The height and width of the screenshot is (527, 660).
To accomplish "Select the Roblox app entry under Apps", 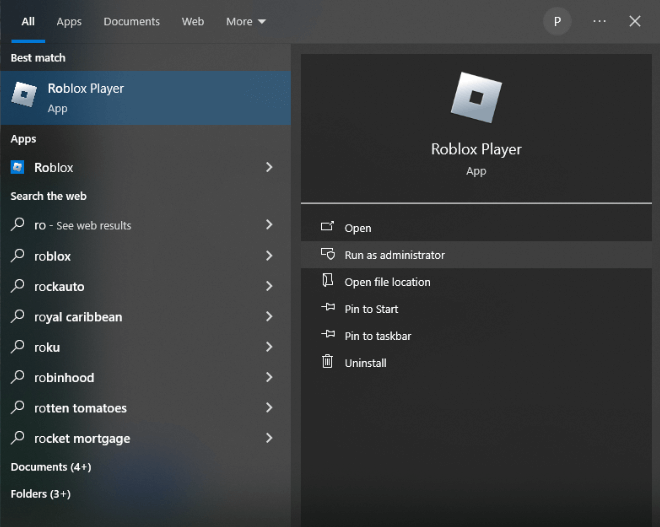I will tap(145, 167).
